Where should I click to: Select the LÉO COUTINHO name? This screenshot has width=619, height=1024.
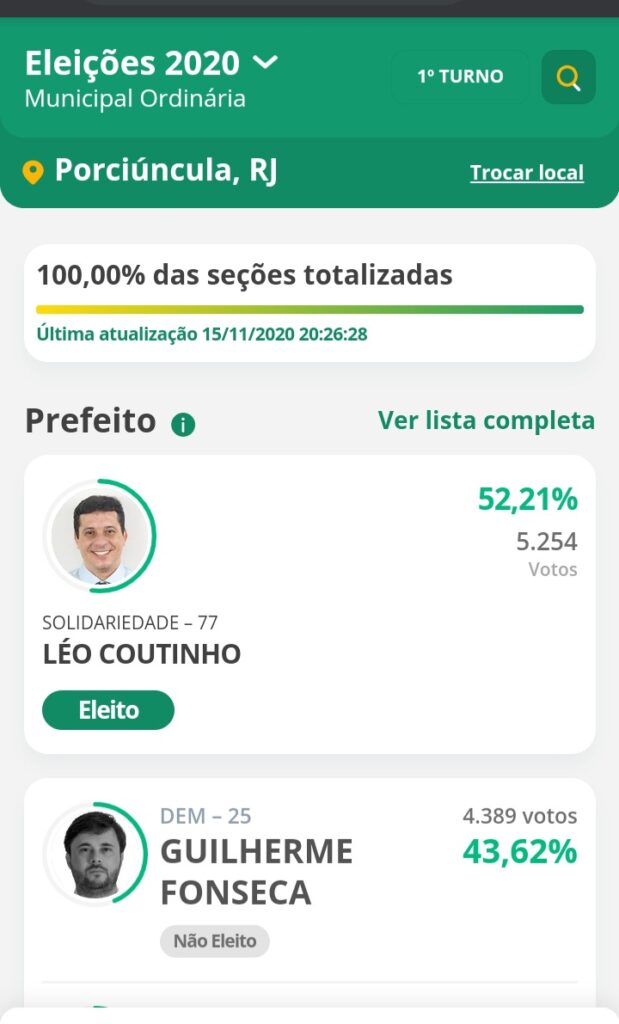tap(142, 654)
